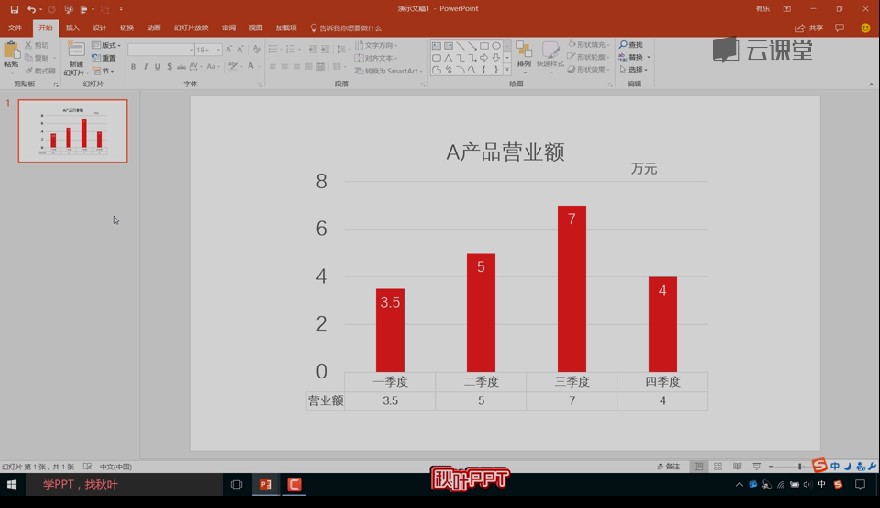Click the Copy button
The height and width of the screenshot is (508, 880).
pos(37,58)
